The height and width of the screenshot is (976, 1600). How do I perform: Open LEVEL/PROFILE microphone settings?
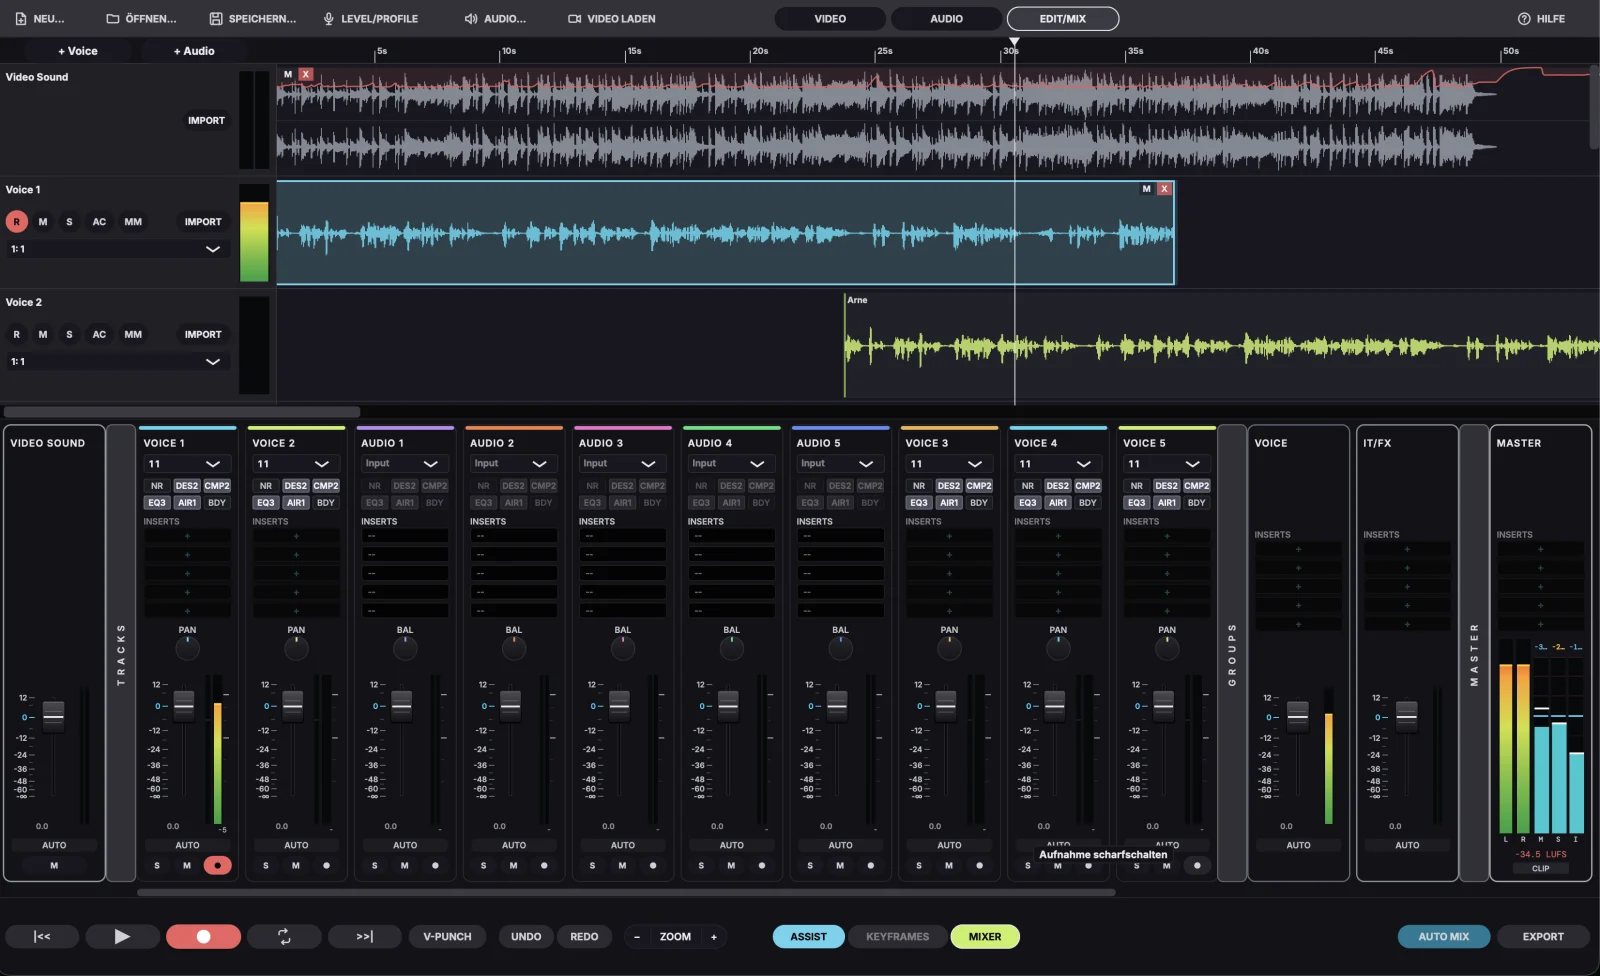pos(369,19)
